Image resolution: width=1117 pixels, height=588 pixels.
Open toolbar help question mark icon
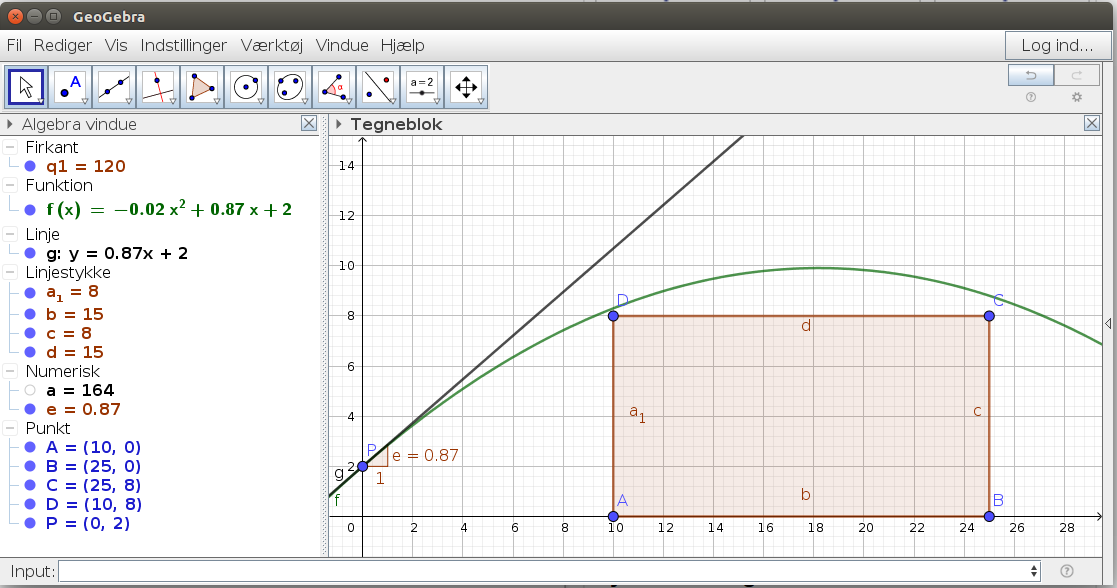[1031, 97]
